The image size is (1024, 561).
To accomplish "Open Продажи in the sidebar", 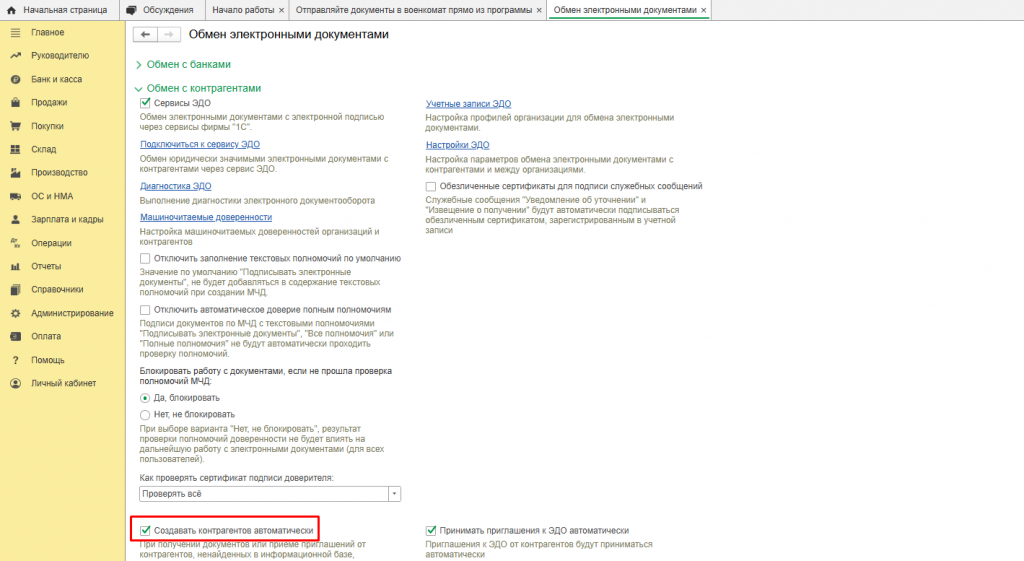I will (49, 103).
